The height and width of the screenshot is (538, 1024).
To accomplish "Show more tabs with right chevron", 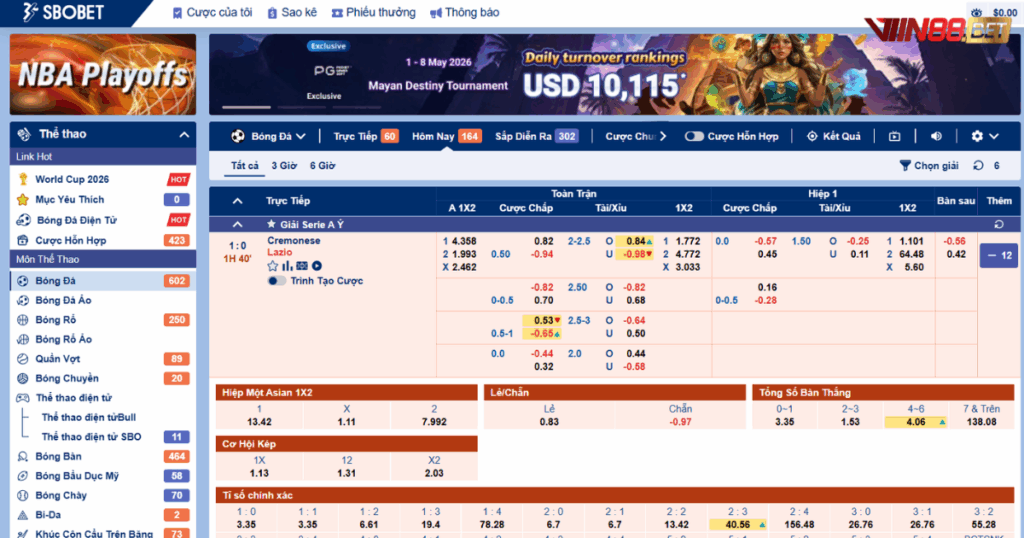I will pyautogui.click(x=663, y=136).
